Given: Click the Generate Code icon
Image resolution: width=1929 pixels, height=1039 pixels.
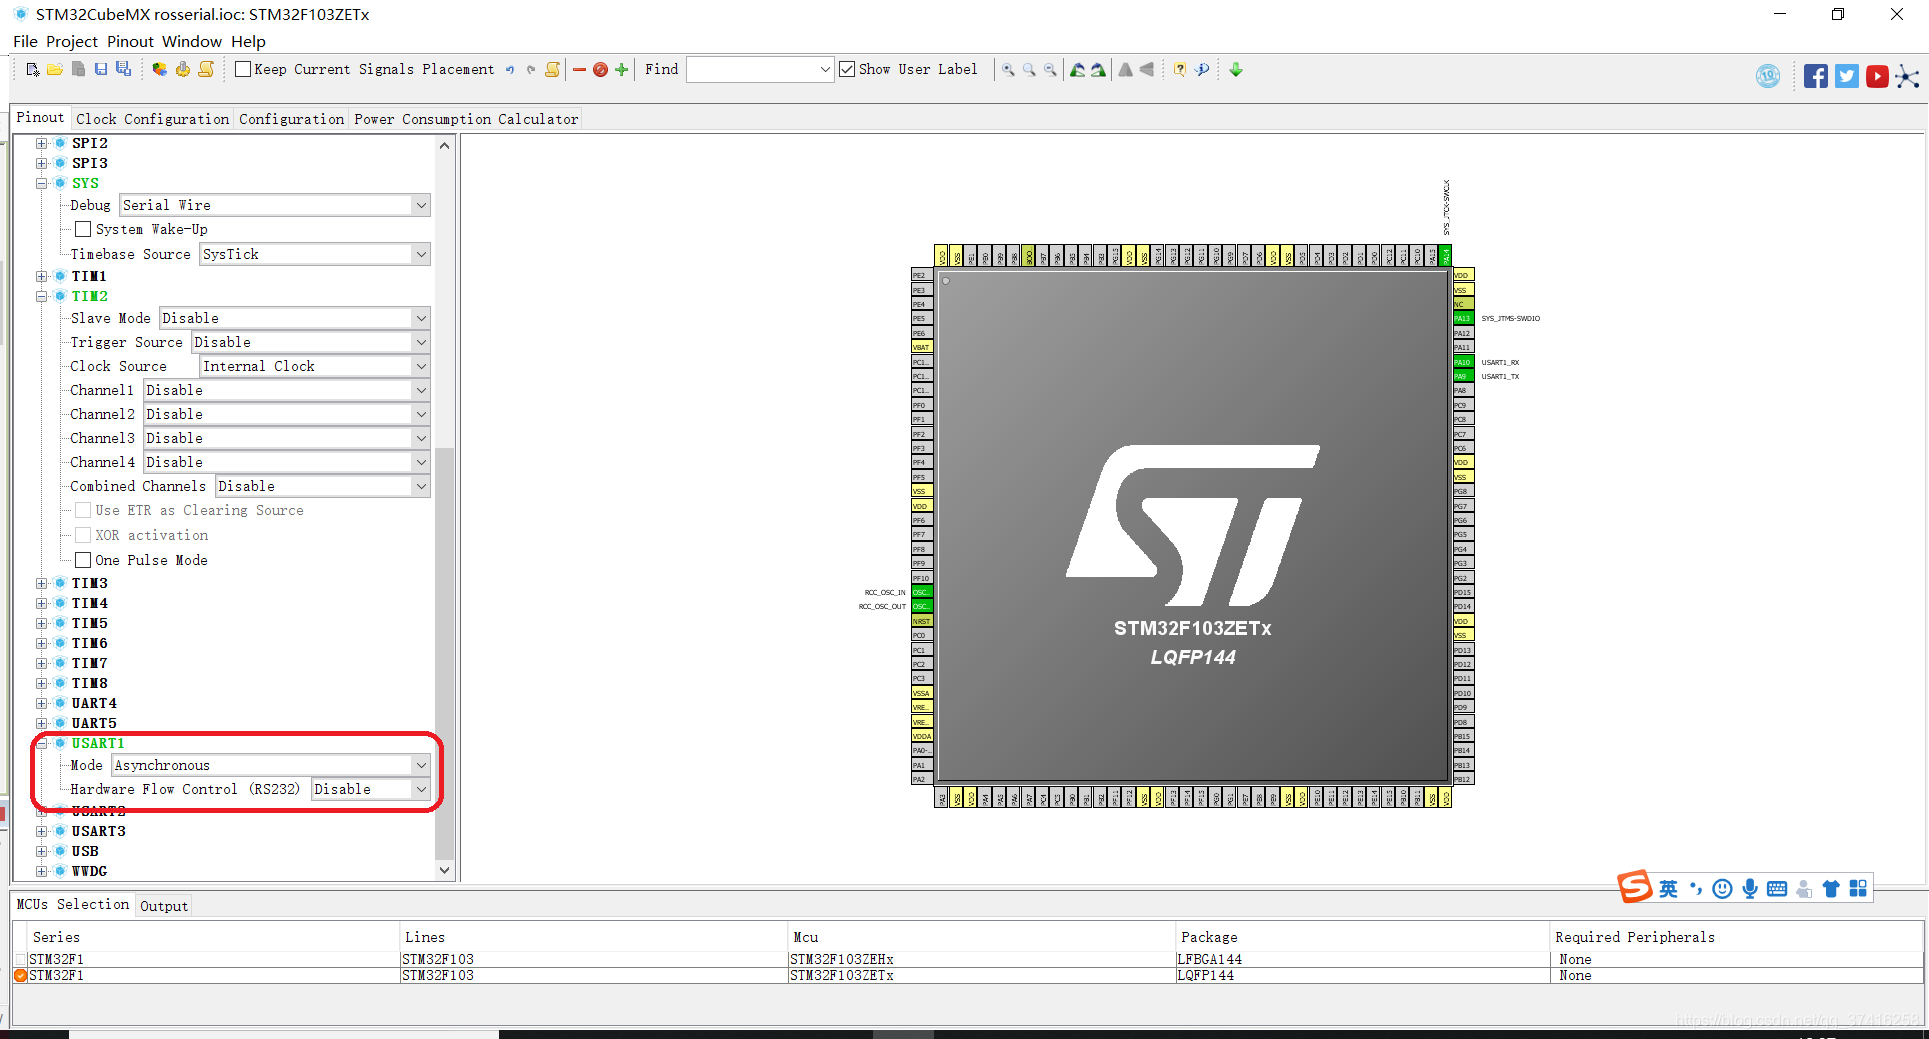Looking at the screenshot, I should point(183,69).
